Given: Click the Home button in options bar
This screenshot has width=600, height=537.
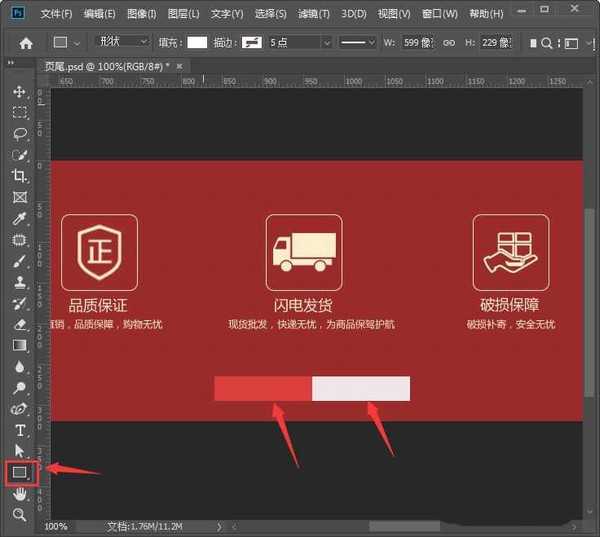Looking at the screenshot, I should coord(26,43).
